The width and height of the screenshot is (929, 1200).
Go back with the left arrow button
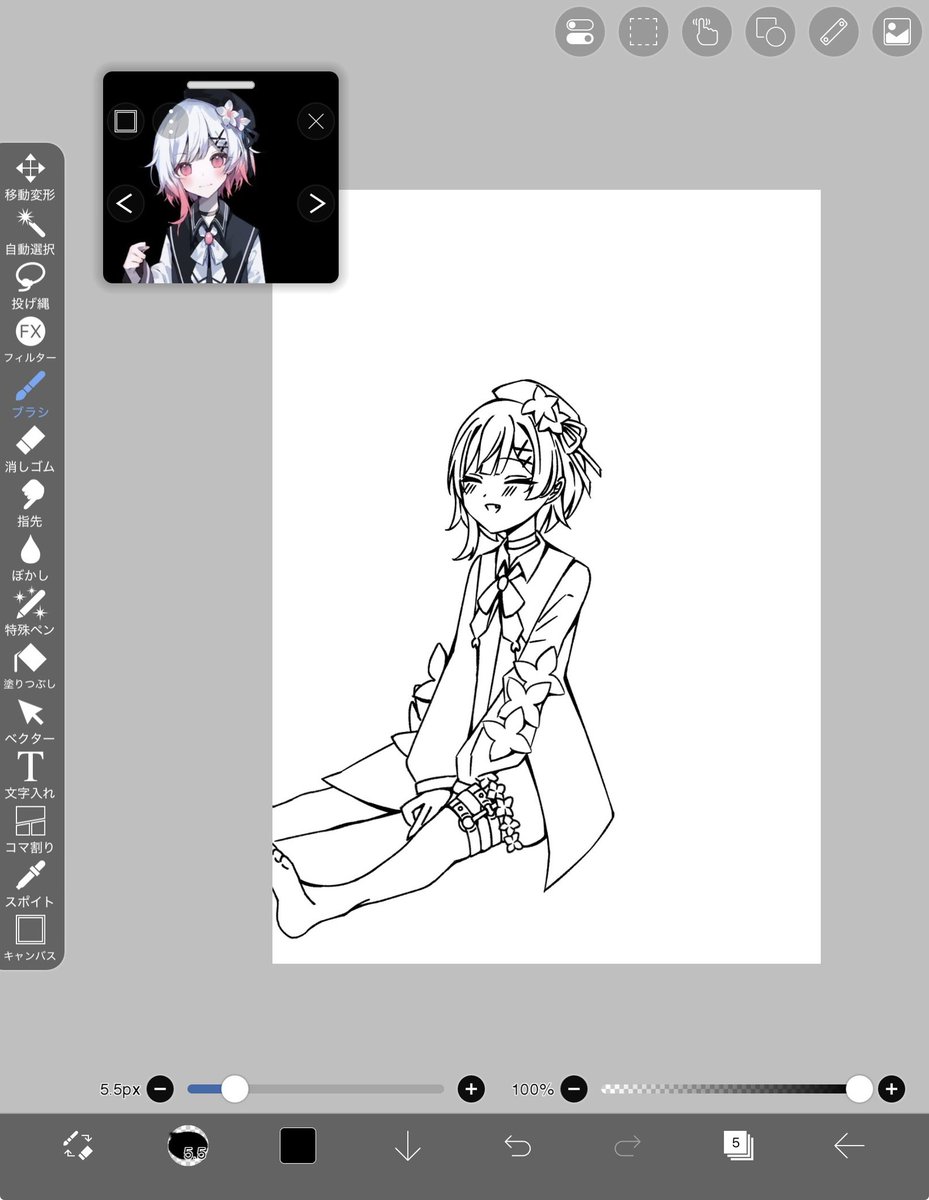click(848, 1146)
